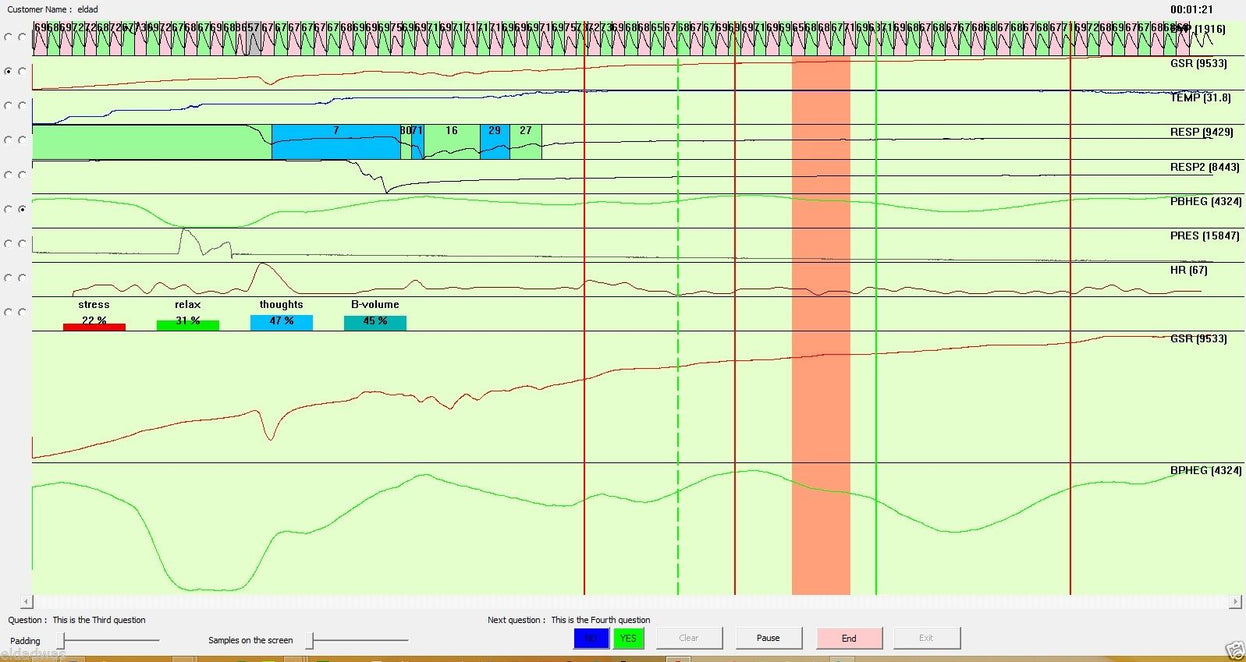The width and height of the screenshot is (1246, 662).
Task: Click the text 'This is the Fourth question'
Action: [x=600, y=620]
